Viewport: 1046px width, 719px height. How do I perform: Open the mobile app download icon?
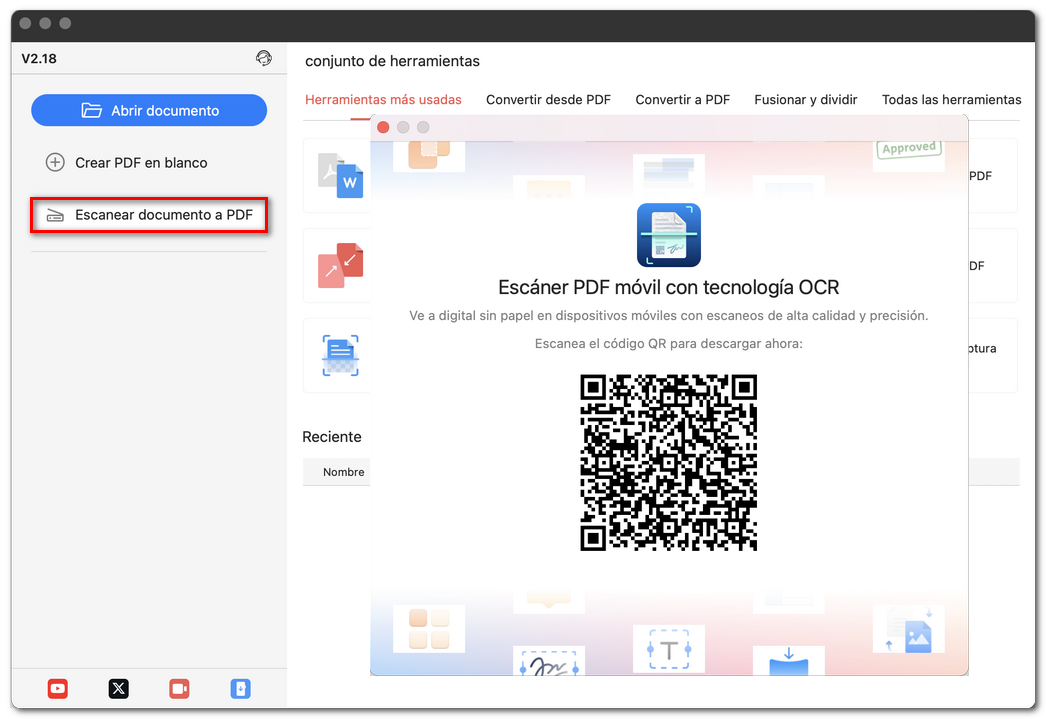240,689
